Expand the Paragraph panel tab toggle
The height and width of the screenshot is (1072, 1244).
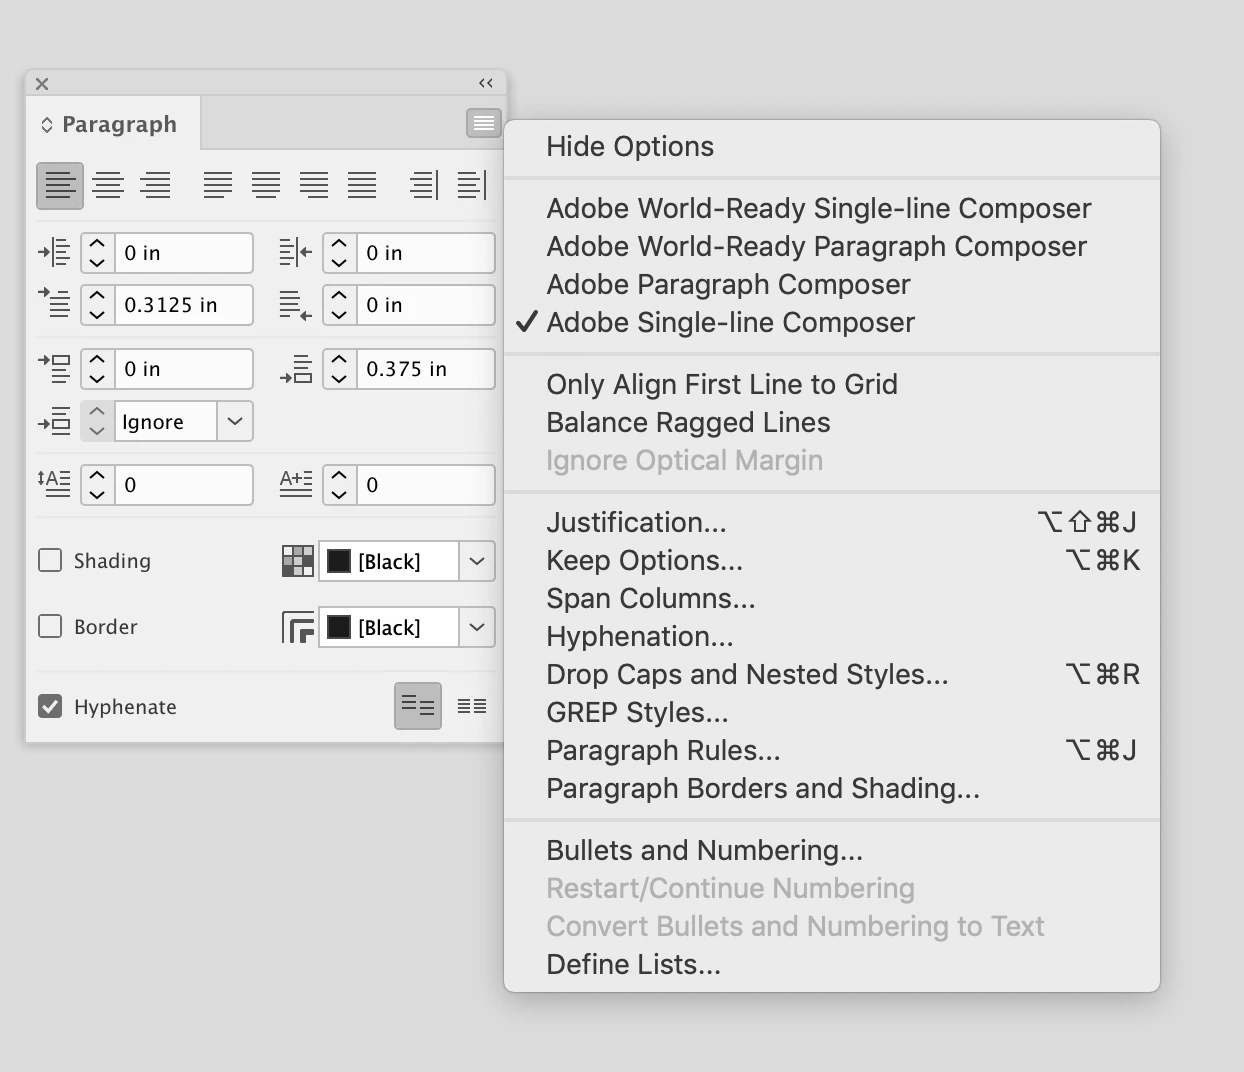point(46,125)
